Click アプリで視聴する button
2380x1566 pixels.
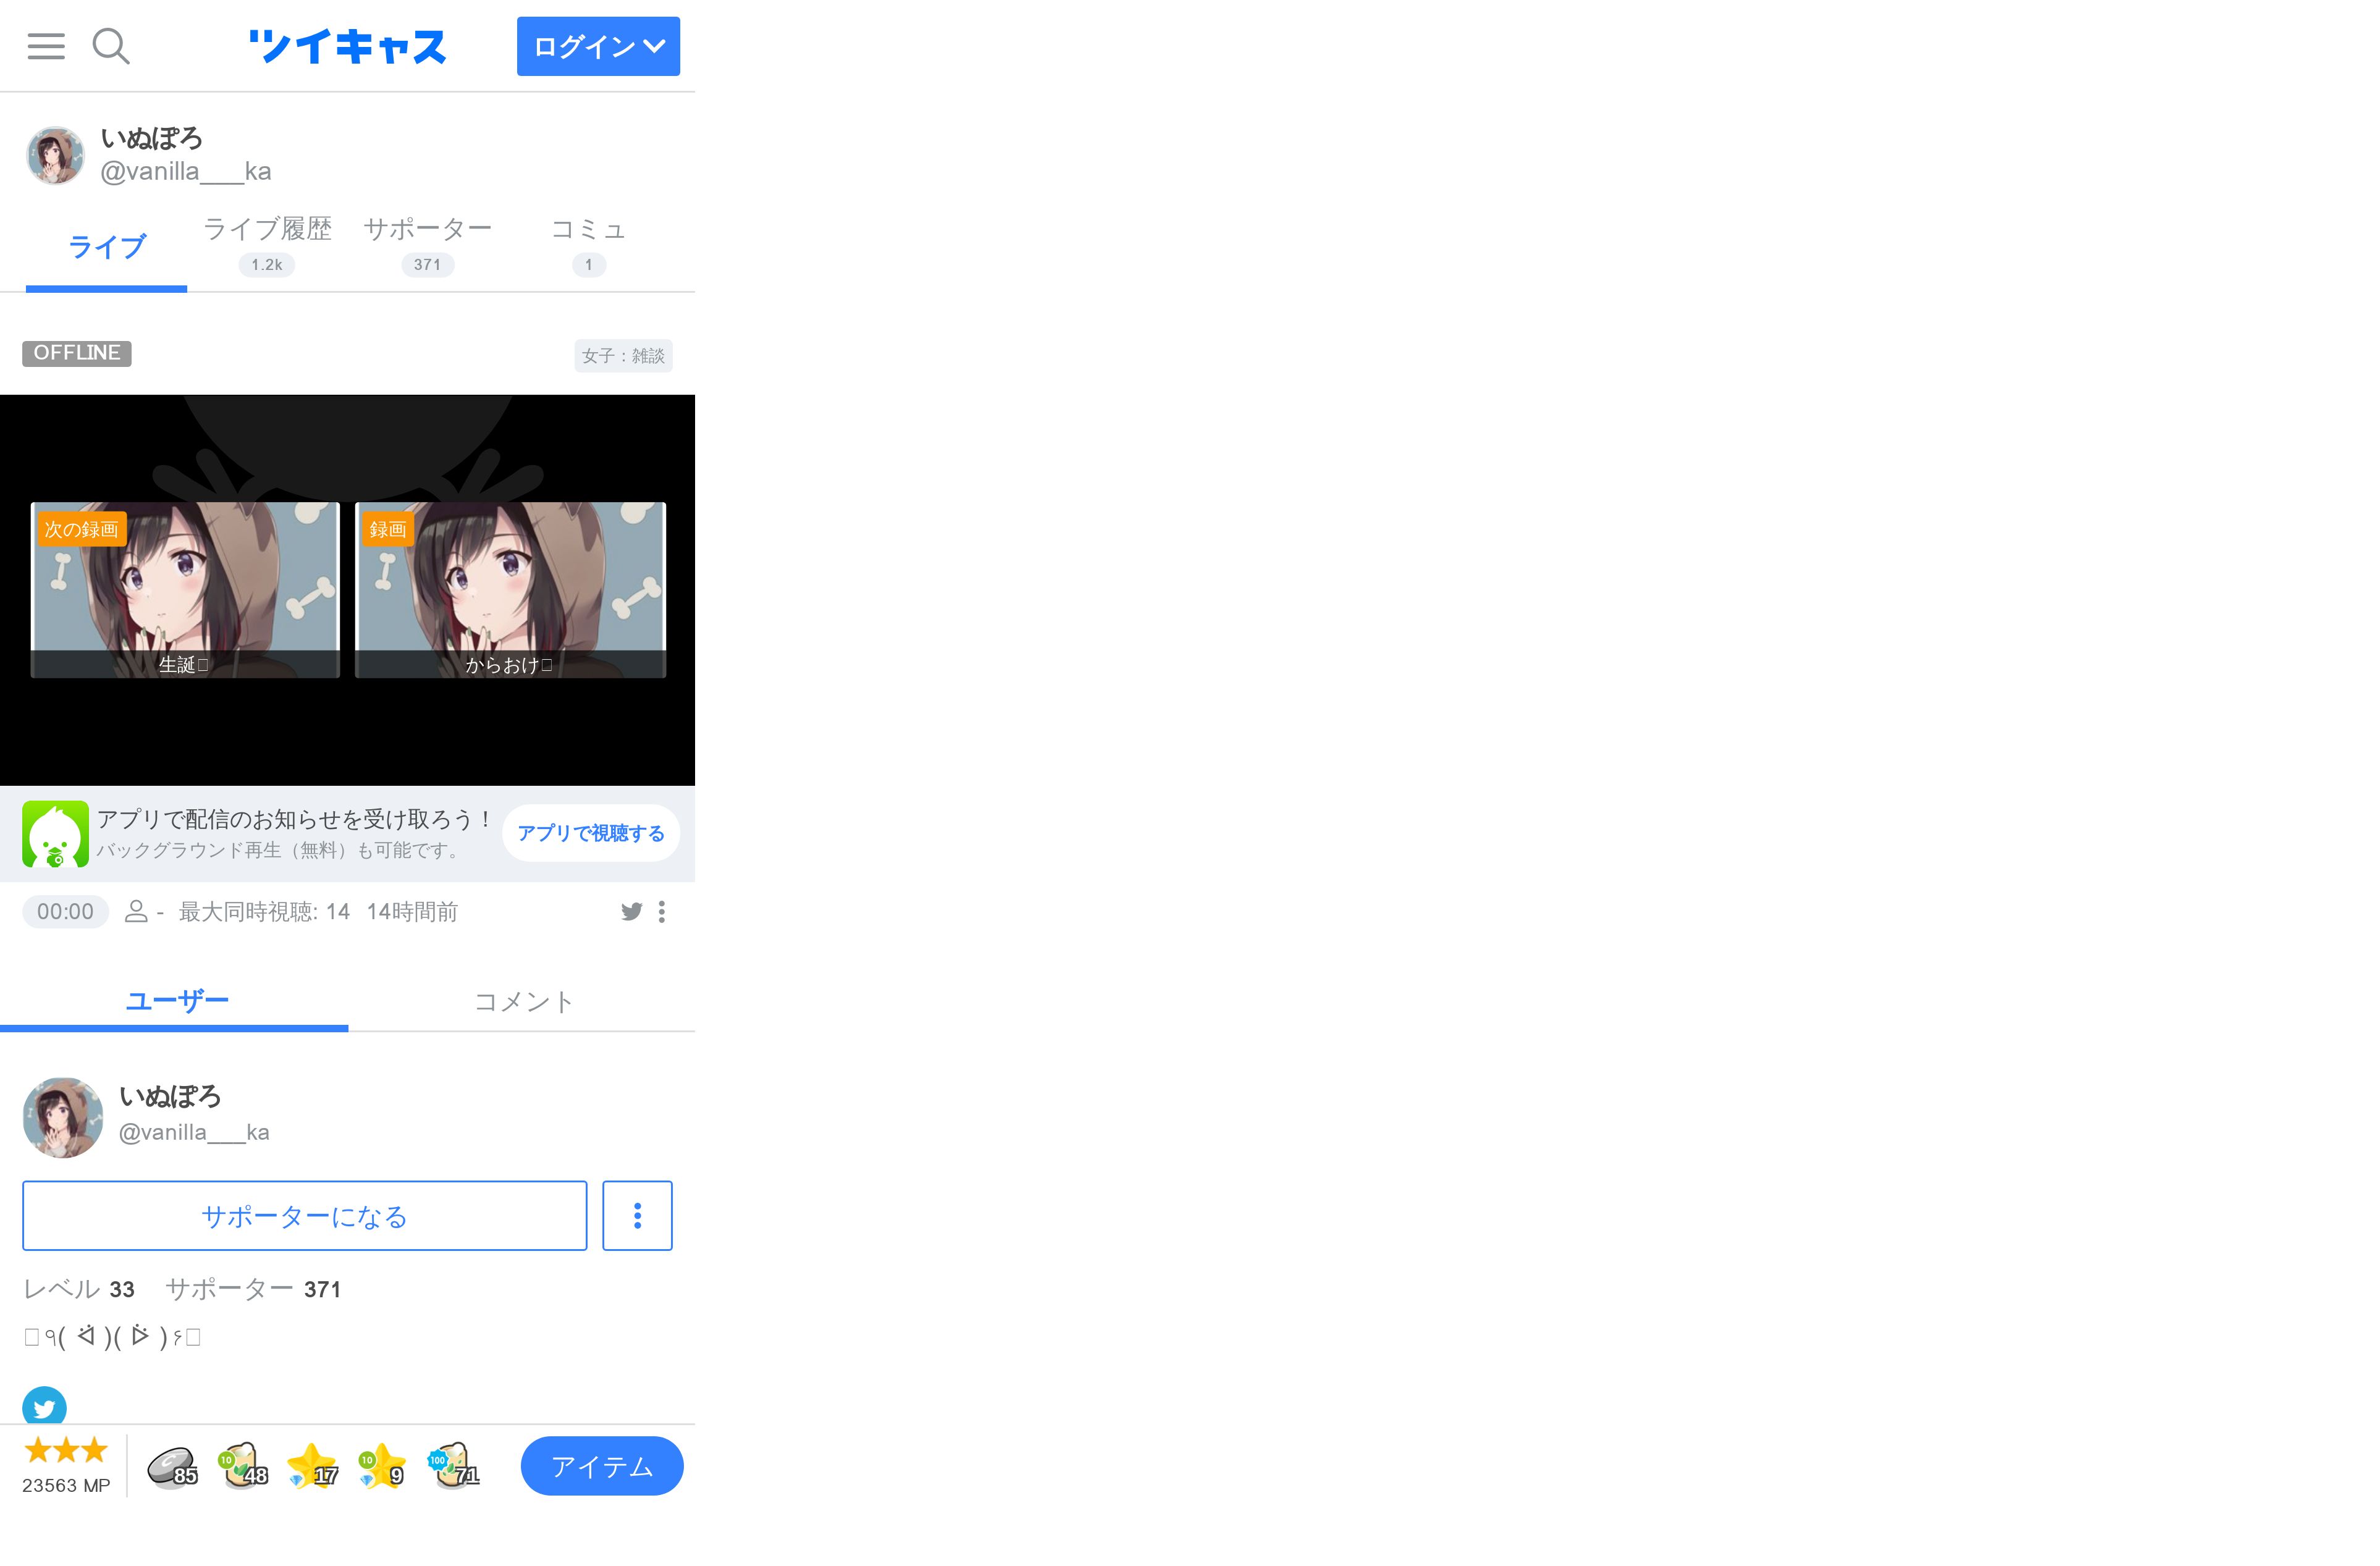click(x=591, y=833)
